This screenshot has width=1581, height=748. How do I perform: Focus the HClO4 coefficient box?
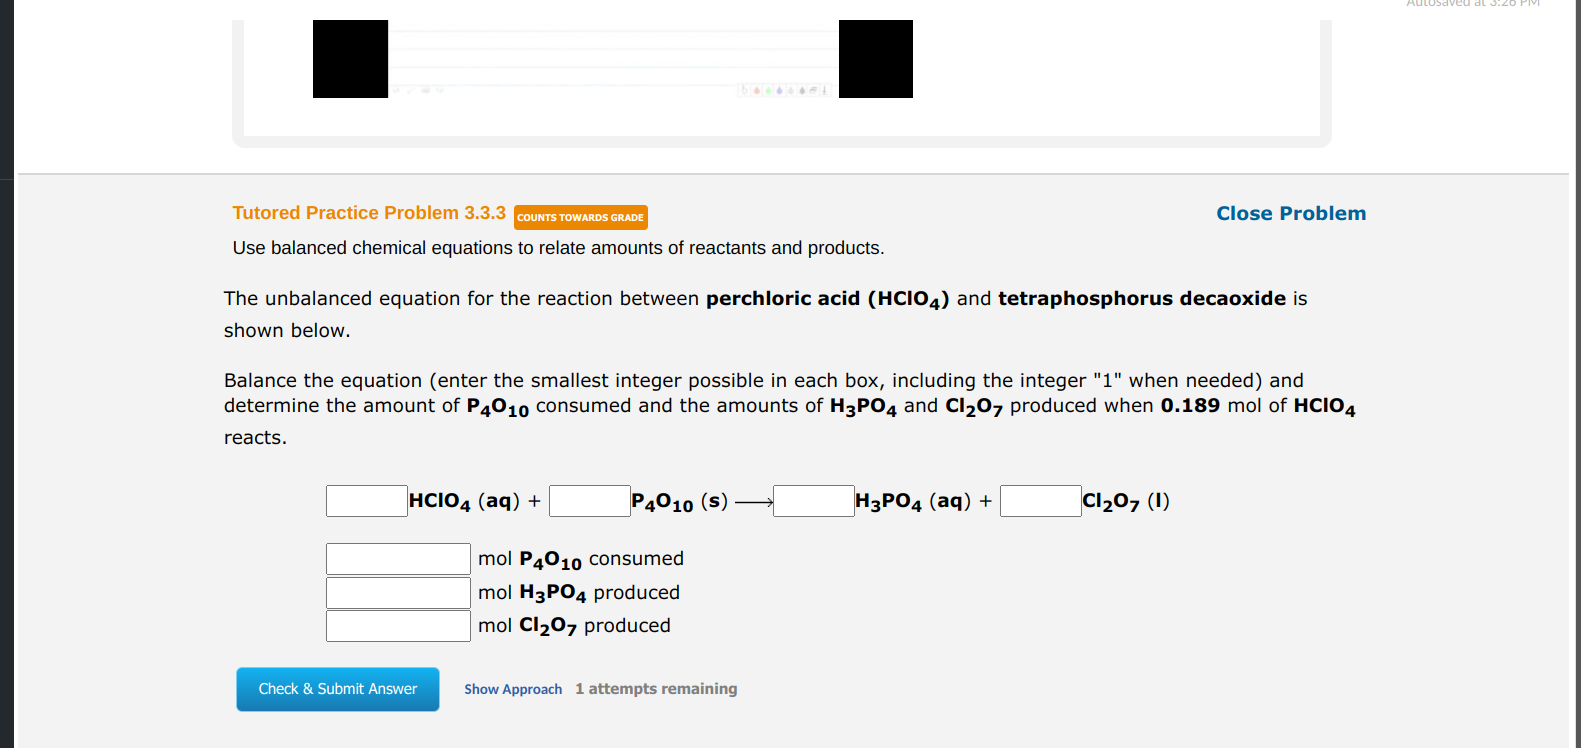[x=366, y=501]
